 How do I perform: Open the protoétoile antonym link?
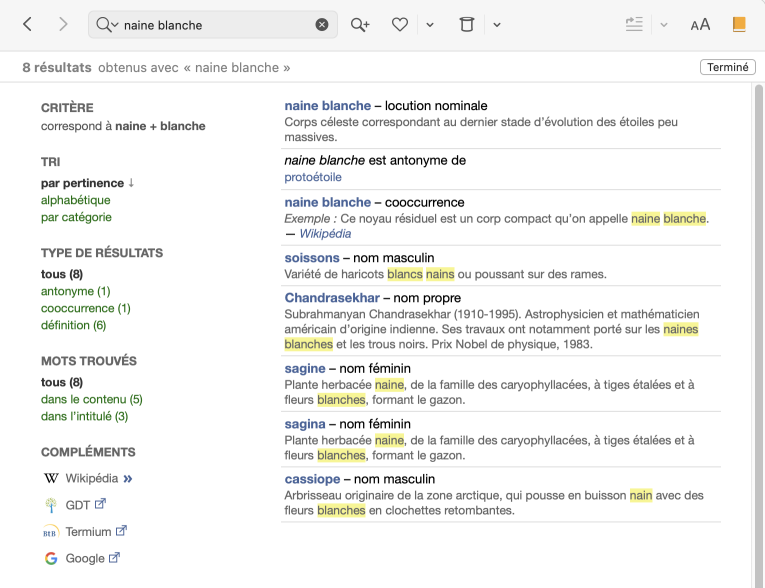(x=313, y=177)
